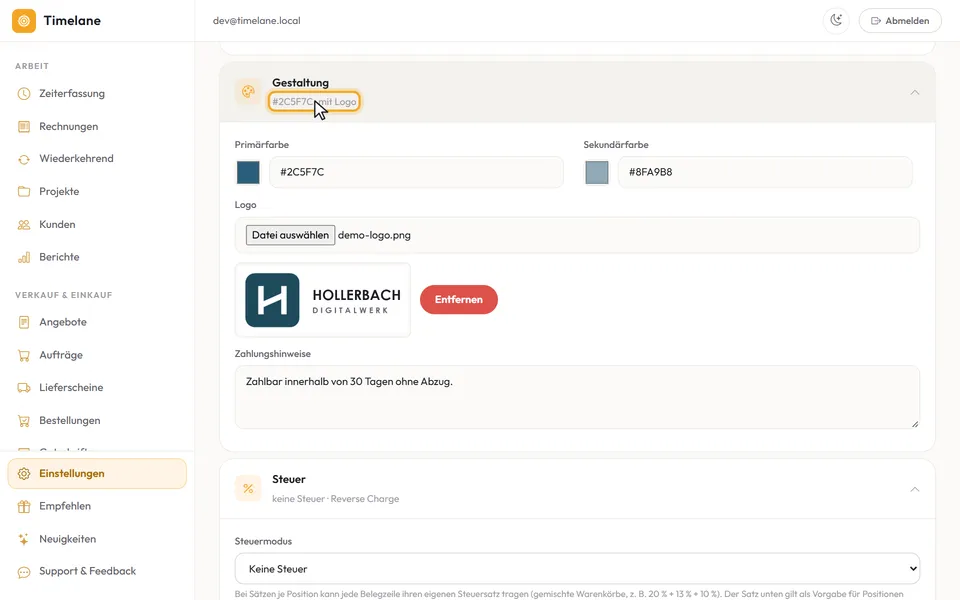Click the percent icon in Steuer header
The width and height of the screenshot is (960, 600).
tap(248, 489)
